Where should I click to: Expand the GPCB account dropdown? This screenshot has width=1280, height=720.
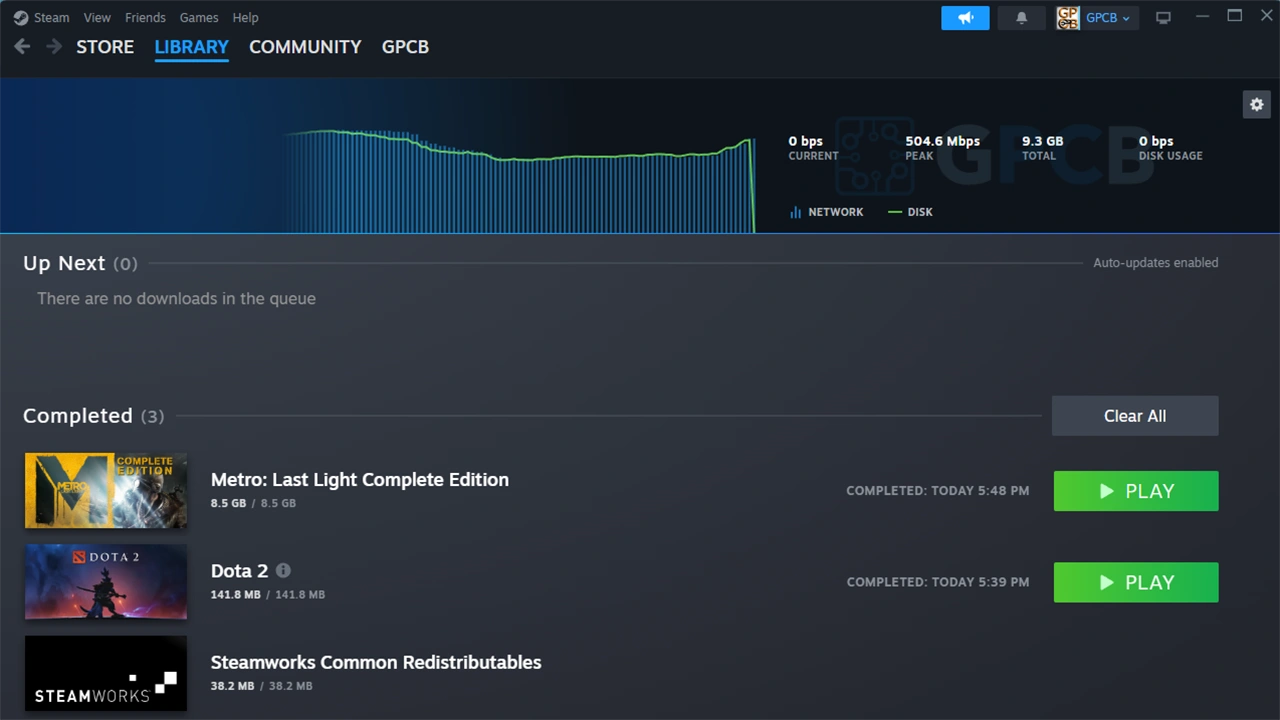click(x=1108, y=18)
